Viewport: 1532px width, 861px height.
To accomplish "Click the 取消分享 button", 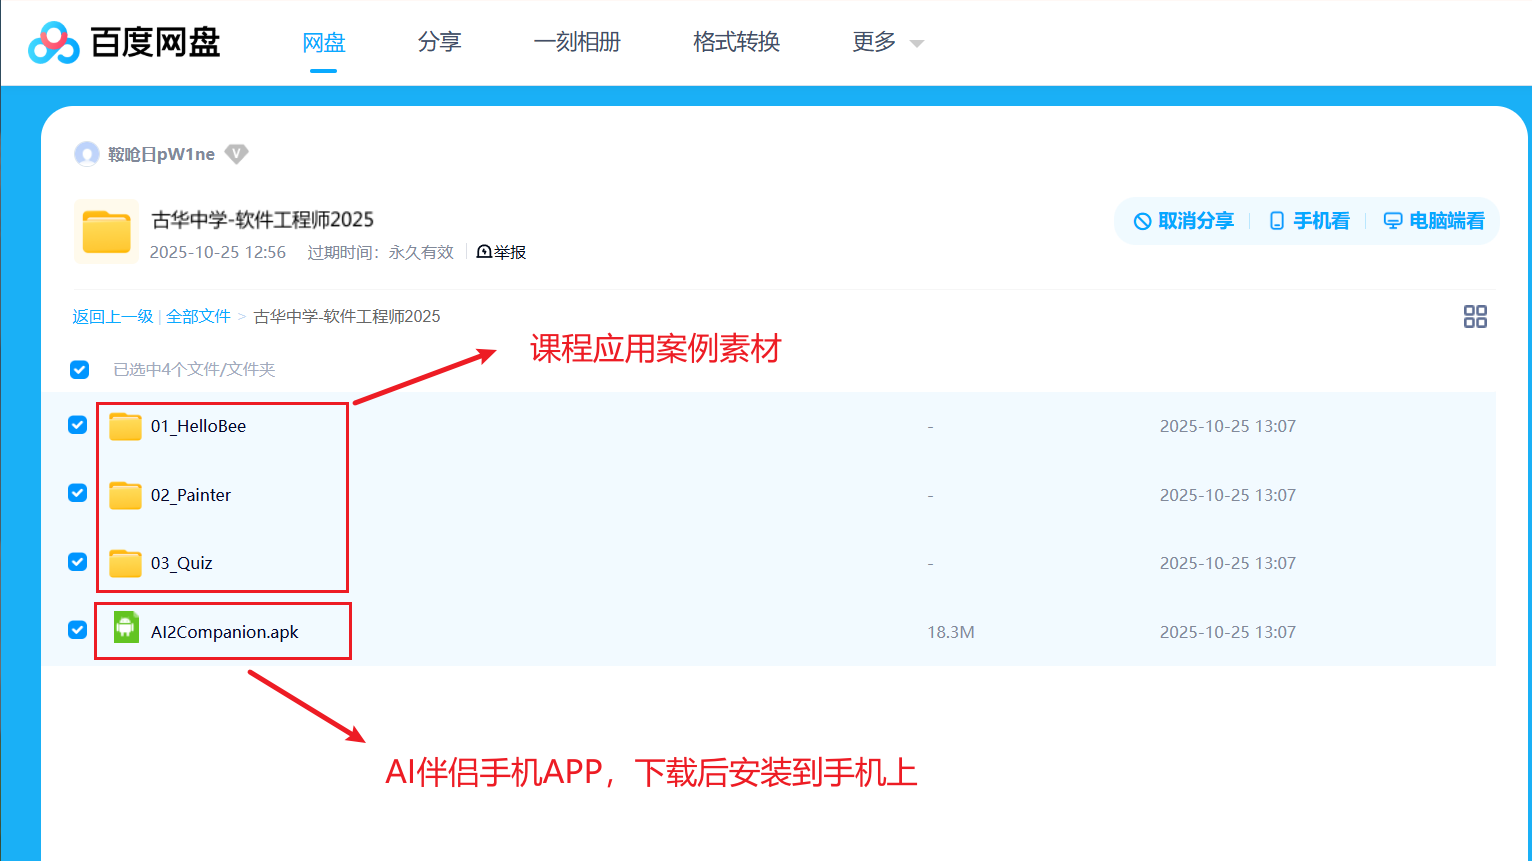I will point(1184,221).
